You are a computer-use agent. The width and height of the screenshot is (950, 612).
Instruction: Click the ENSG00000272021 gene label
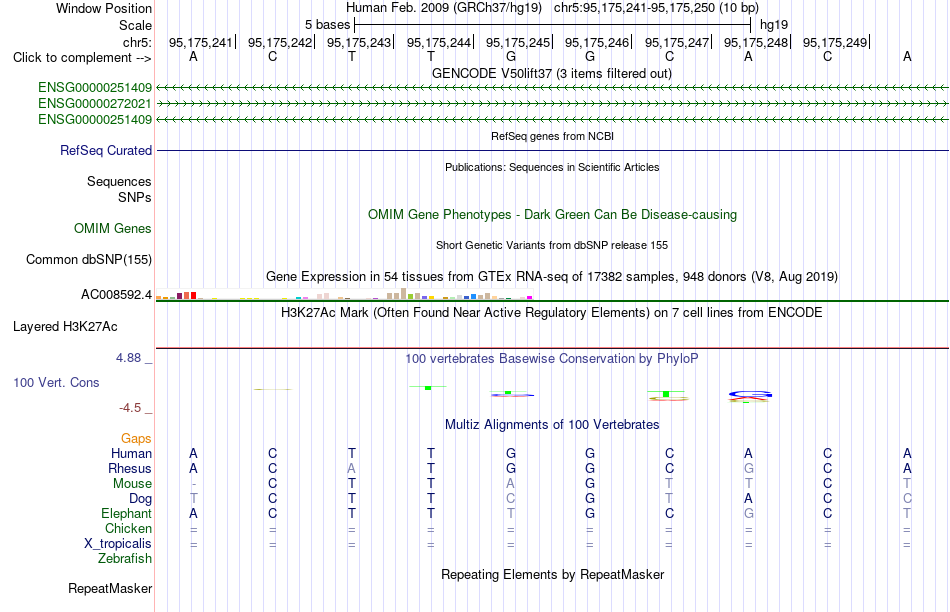(x=95, y=104)
